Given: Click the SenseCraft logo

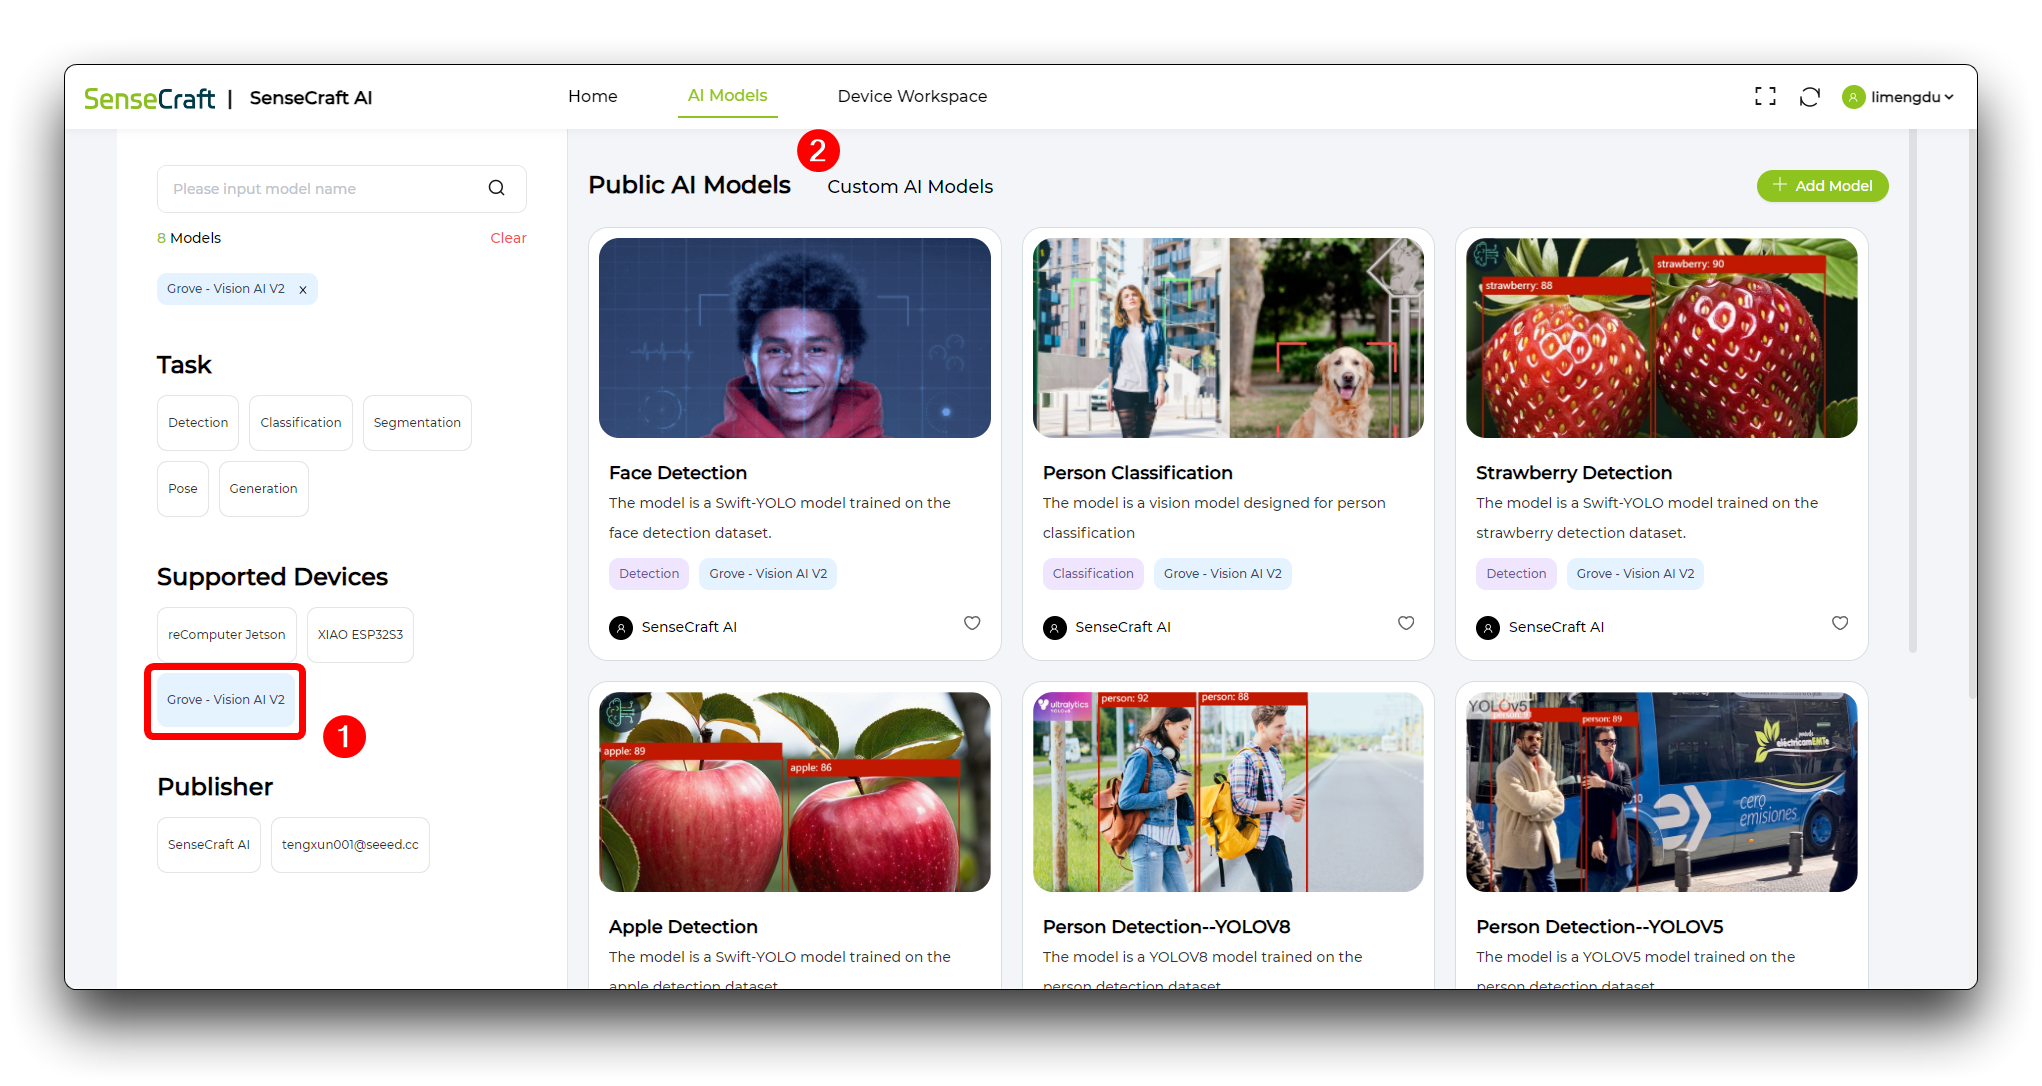Looking at the screenshot, I should click(149, 98).
